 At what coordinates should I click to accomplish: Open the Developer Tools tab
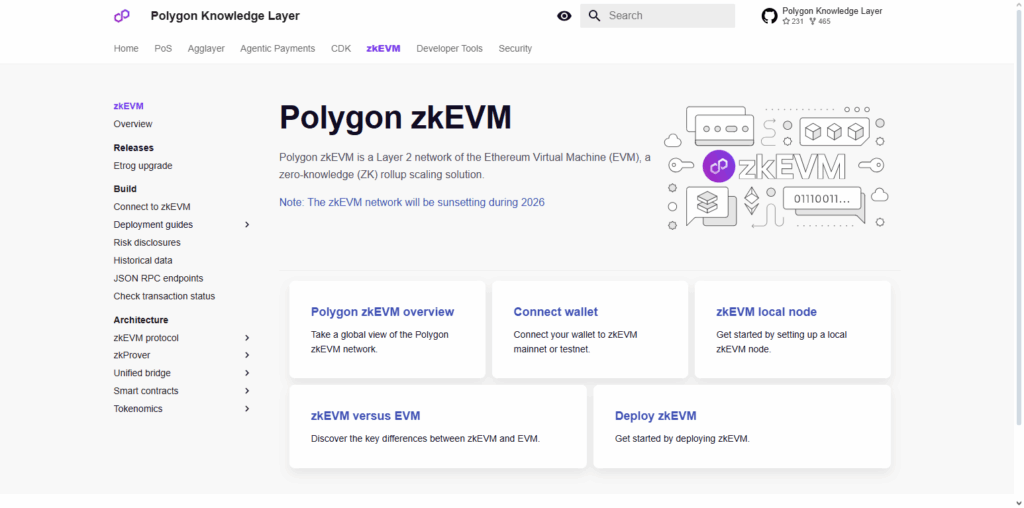point(449,48)
